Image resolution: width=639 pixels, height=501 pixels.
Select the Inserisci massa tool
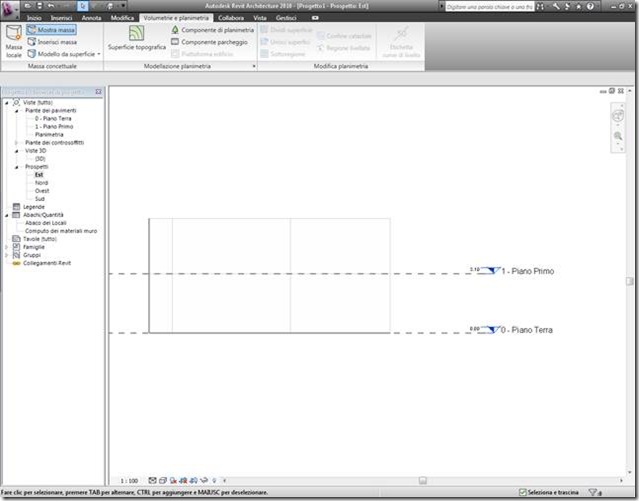point(52,42)
